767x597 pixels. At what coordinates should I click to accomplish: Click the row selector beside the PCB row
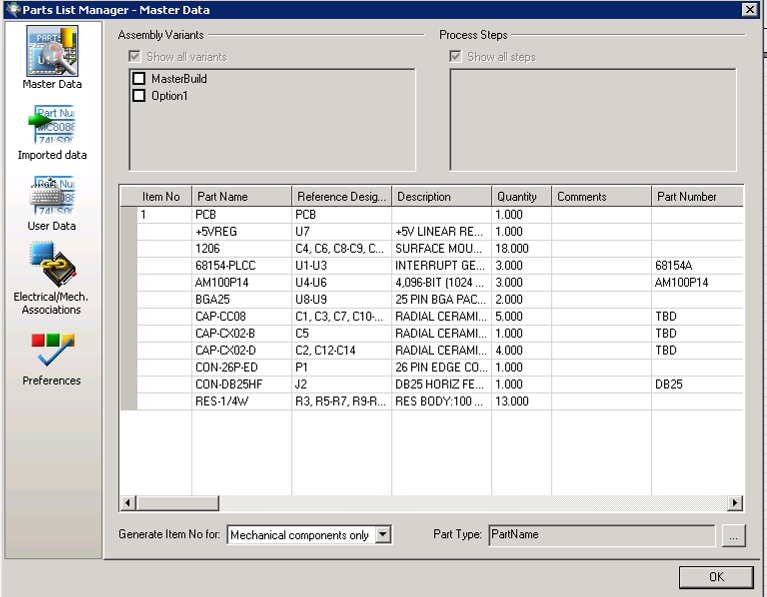(129, 214)
